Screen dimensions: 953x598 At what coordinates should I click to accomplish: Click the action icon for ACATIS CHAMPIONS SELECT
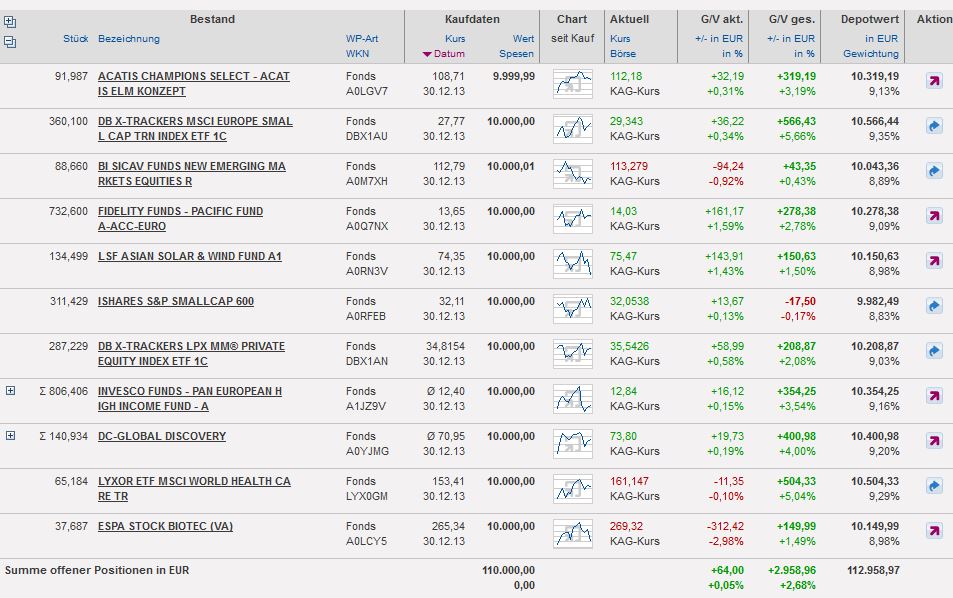[934, 81]
